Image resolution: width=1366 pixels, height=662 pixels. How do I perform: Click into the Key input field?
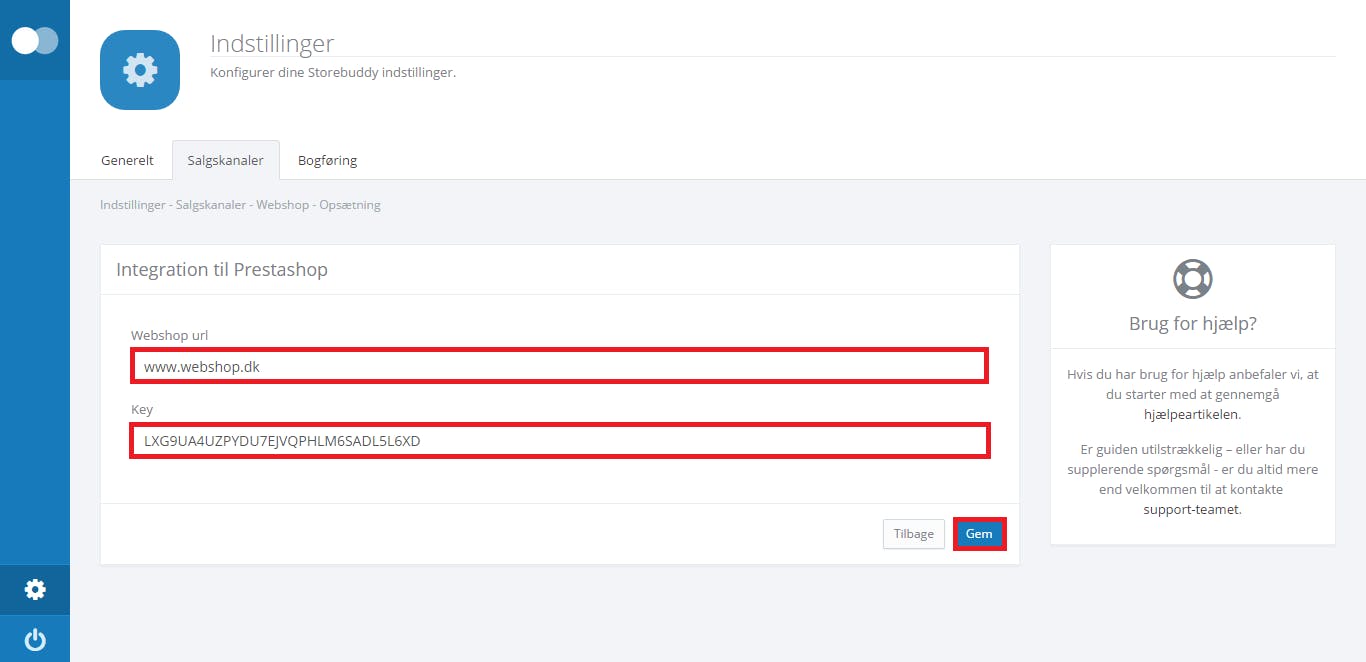point(560,440)
